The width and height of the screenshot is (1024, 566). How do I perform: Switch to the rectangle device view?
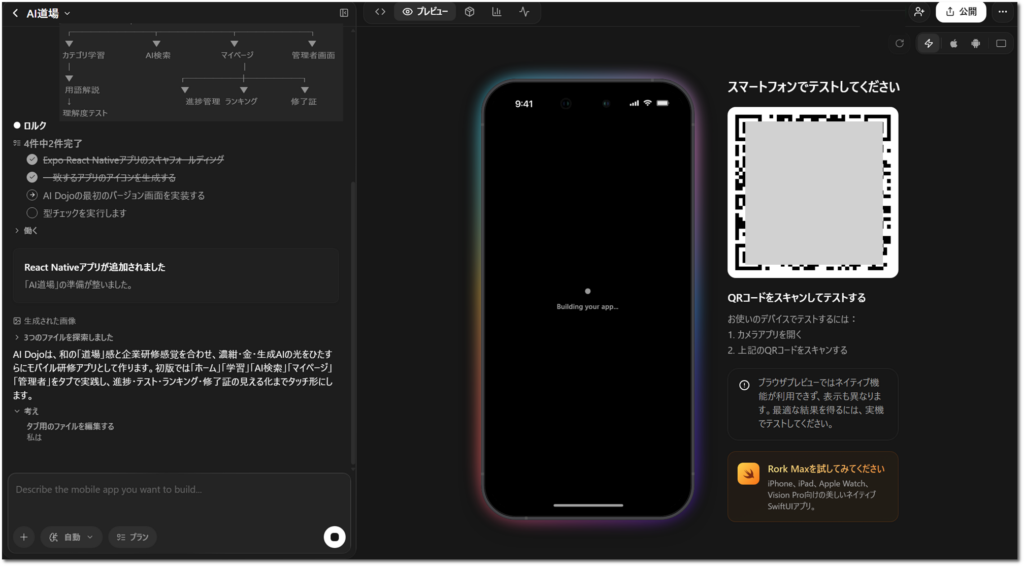click(1001, 43)
